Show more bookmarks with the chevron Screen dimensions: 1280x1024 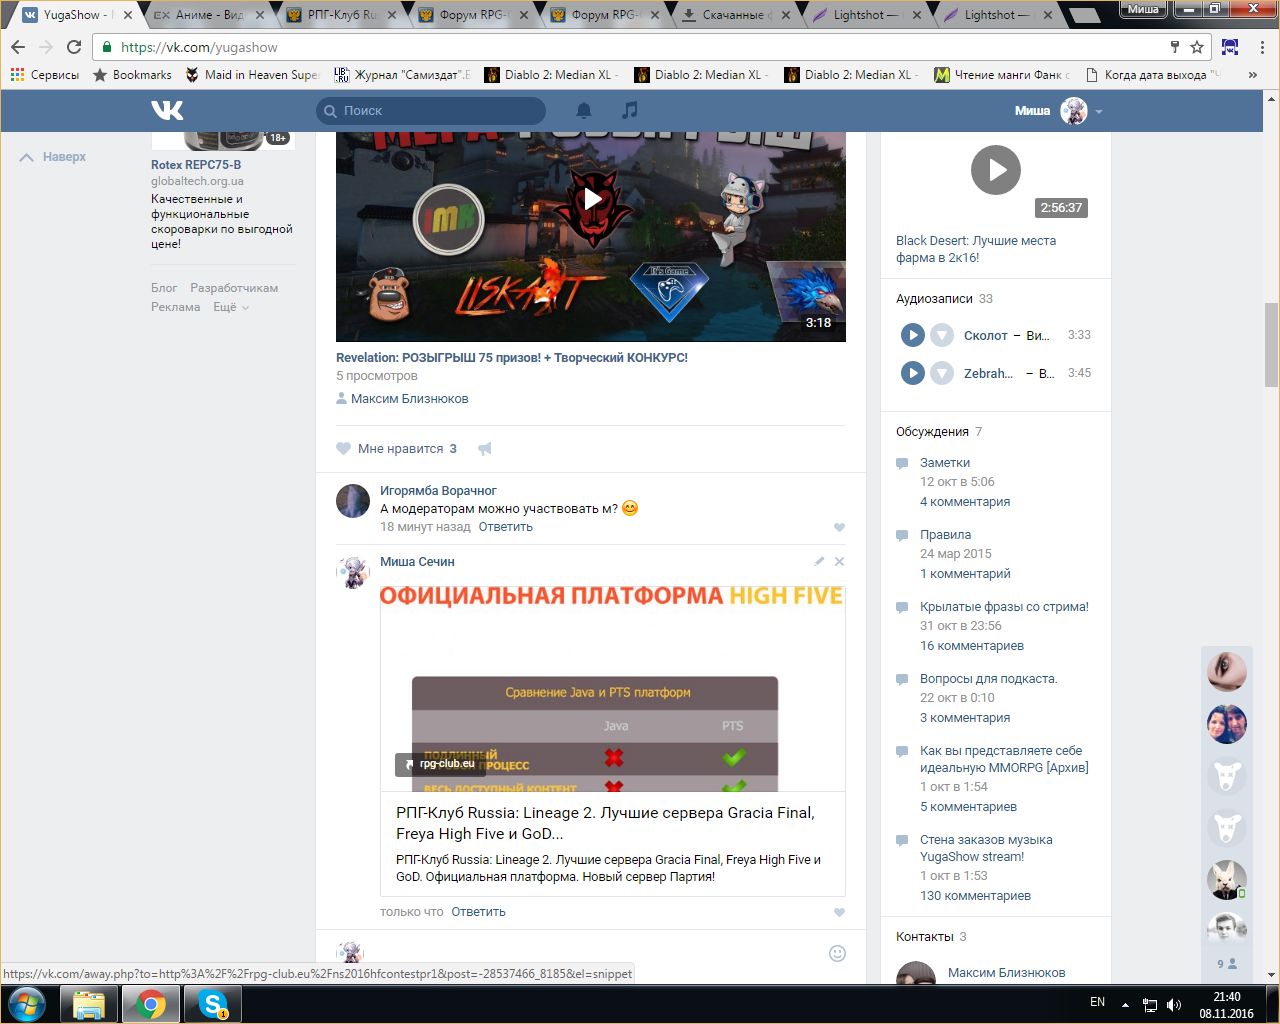(1252, 75)
